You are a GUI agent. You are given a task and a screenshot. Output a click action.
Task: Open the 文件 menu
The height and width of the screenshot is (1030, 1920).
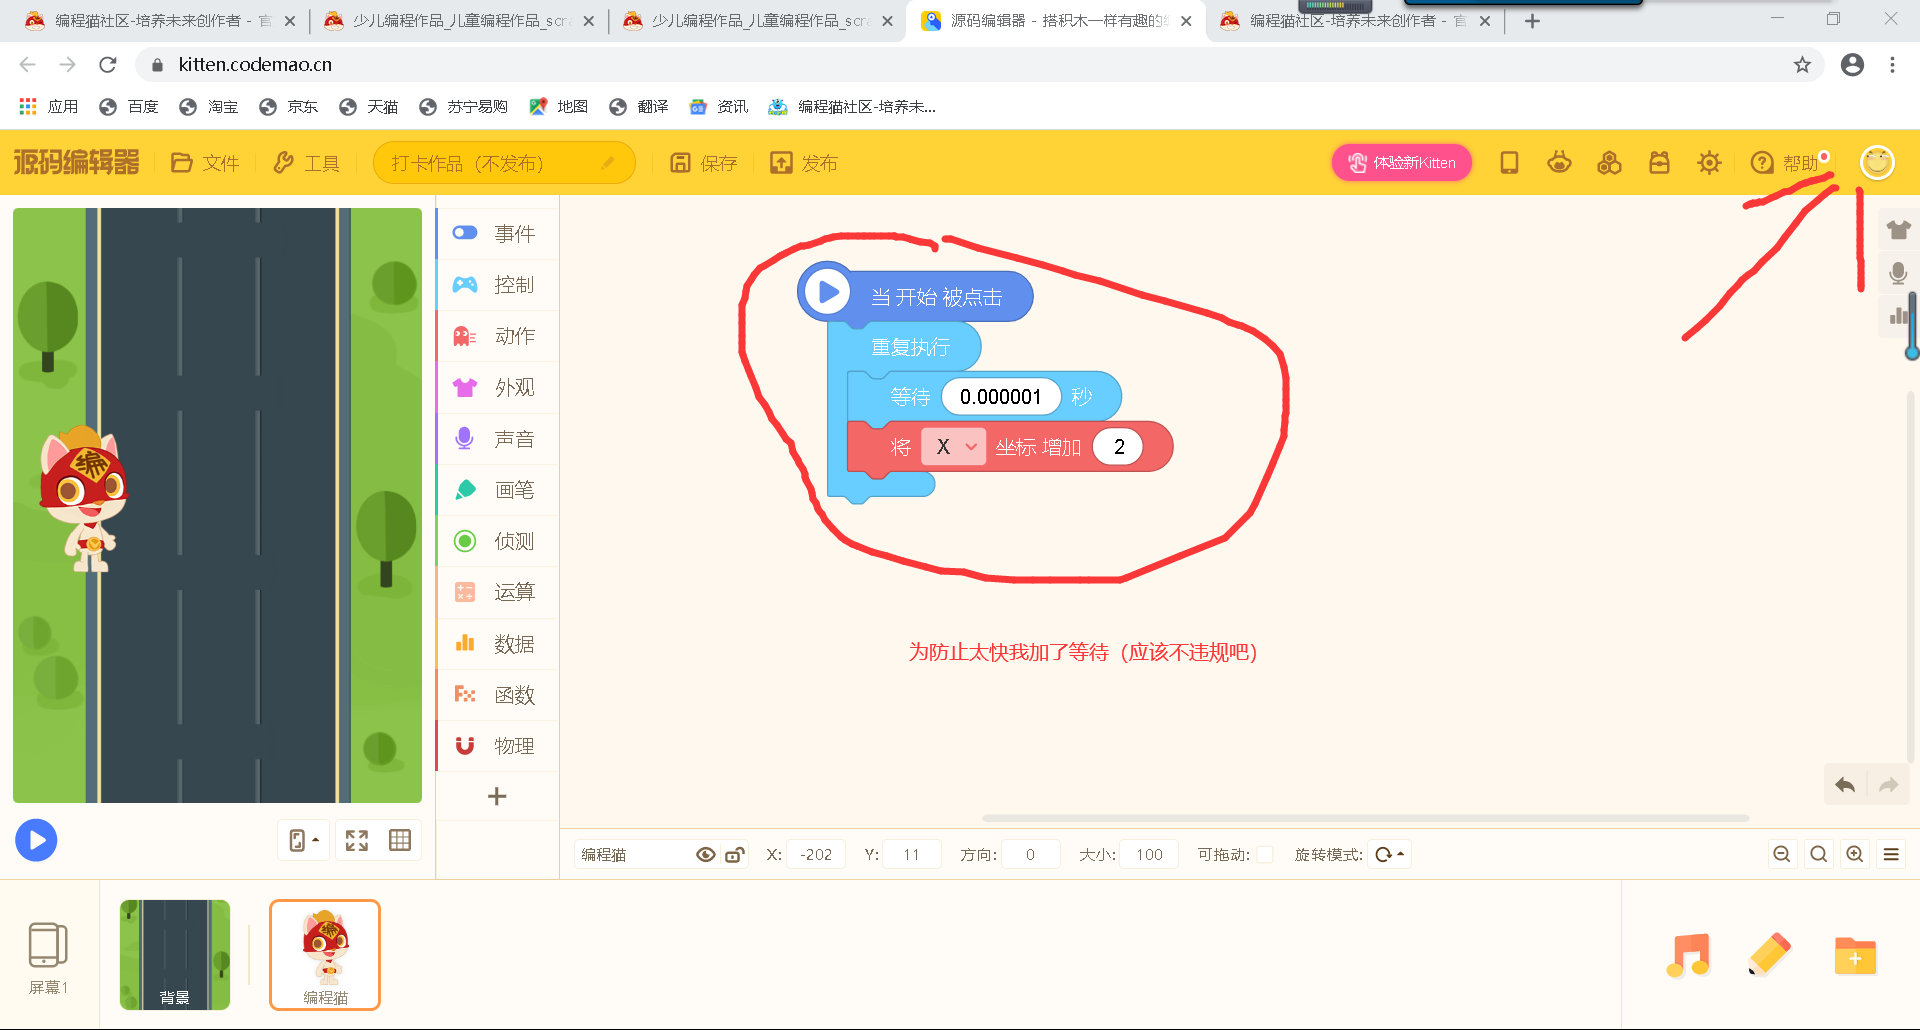coord(205,163)
